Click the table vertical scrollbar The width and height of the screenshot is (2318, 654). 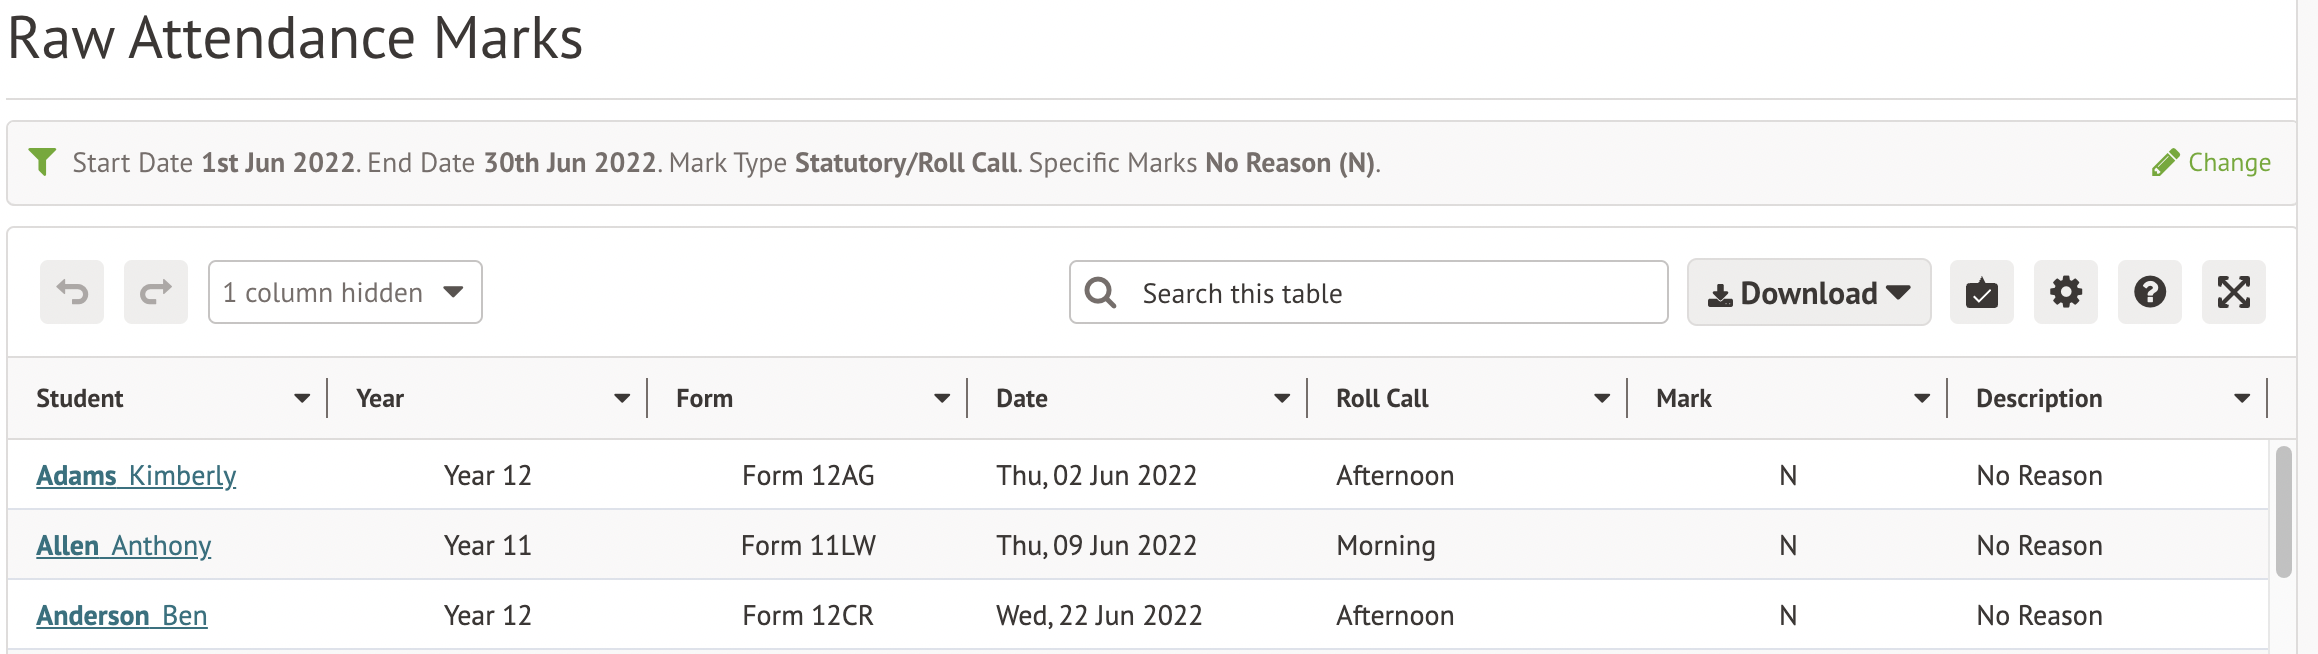click(x=2283, y=512)
